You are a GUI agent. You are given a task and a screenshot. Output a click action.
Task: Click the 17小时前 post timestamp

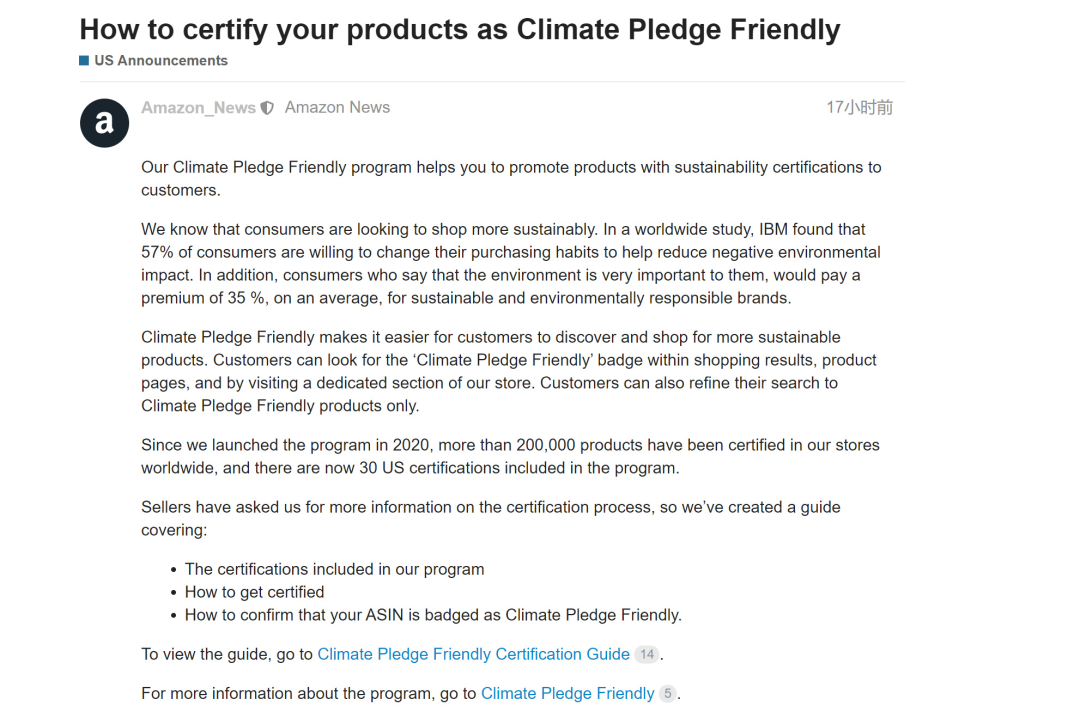pos(860,107)
